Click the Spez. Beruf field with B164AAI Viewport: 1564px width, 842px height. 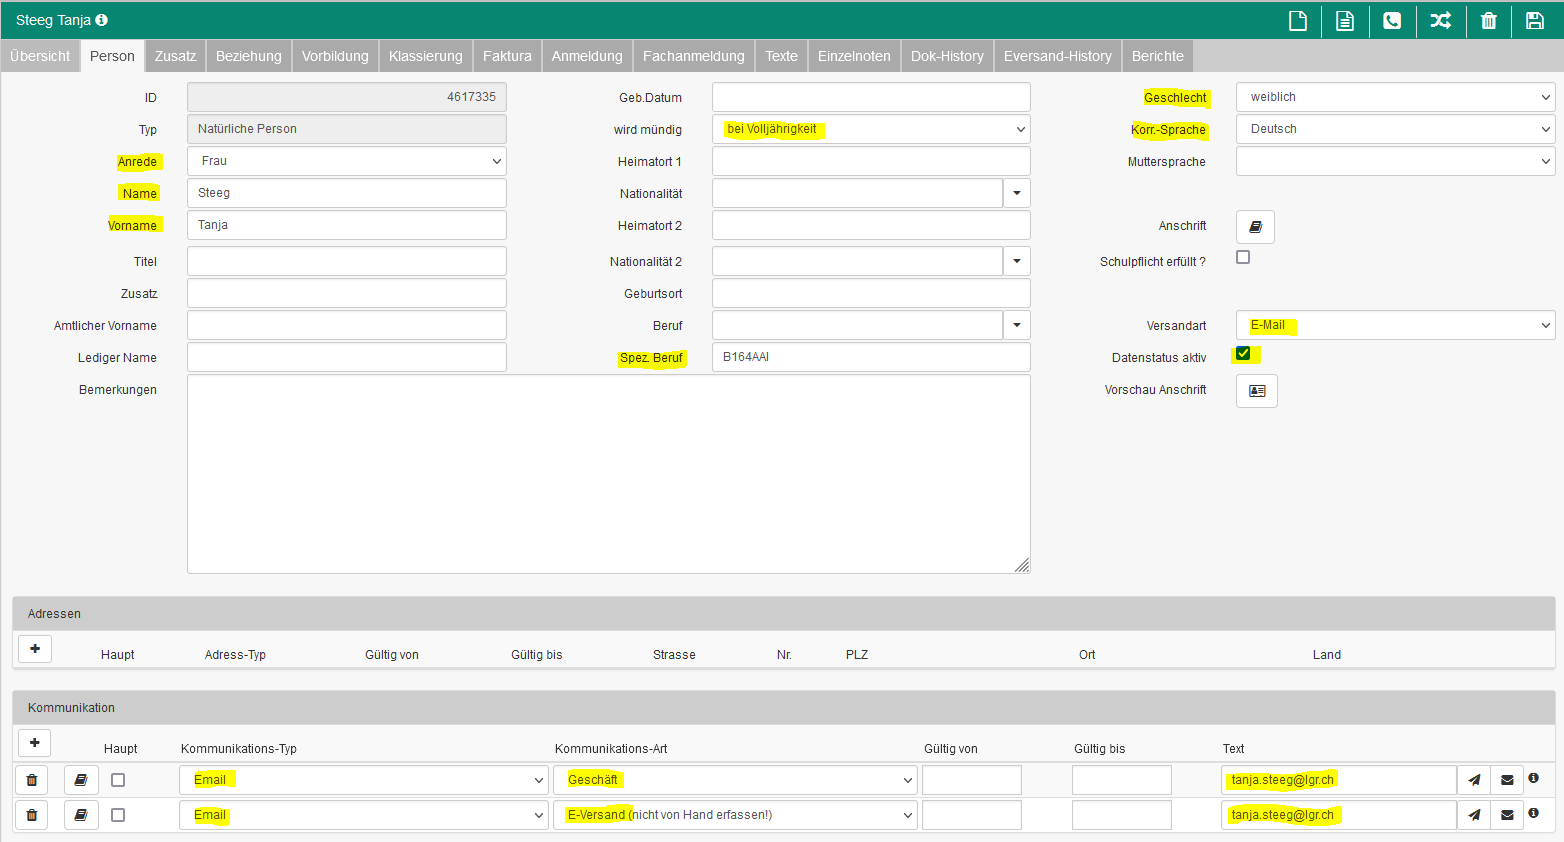pos(871,357)
